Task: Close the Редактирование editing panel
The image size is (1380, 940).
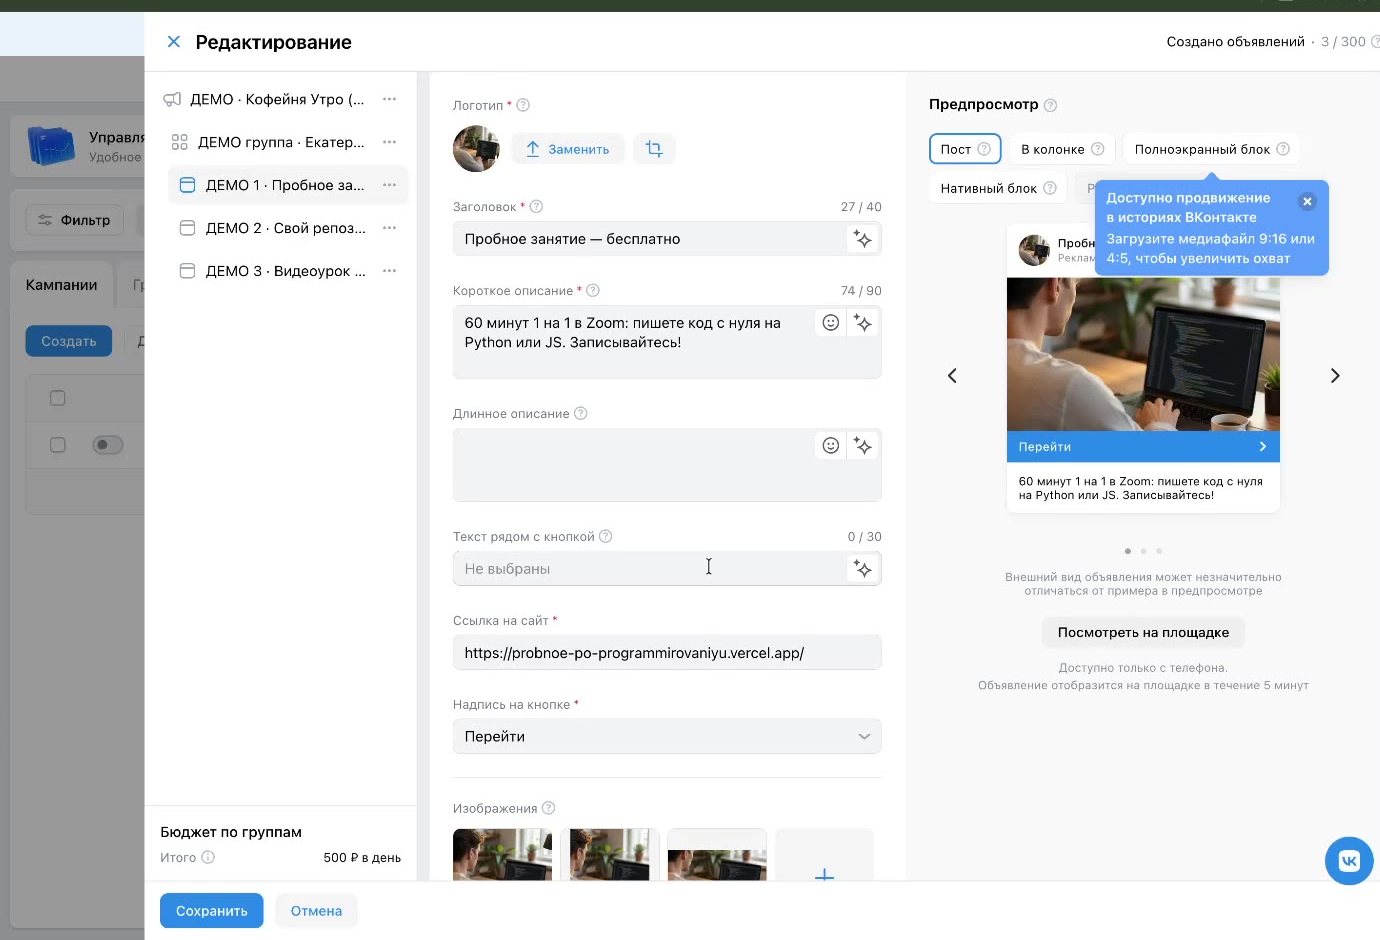Action: point(173,42)
